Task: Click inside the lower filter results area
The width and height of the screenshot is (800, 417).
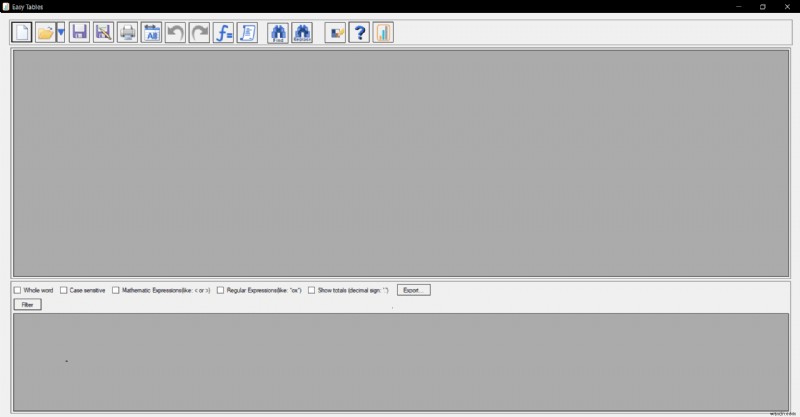Action: pyautogui.click(x=401, y=362)
